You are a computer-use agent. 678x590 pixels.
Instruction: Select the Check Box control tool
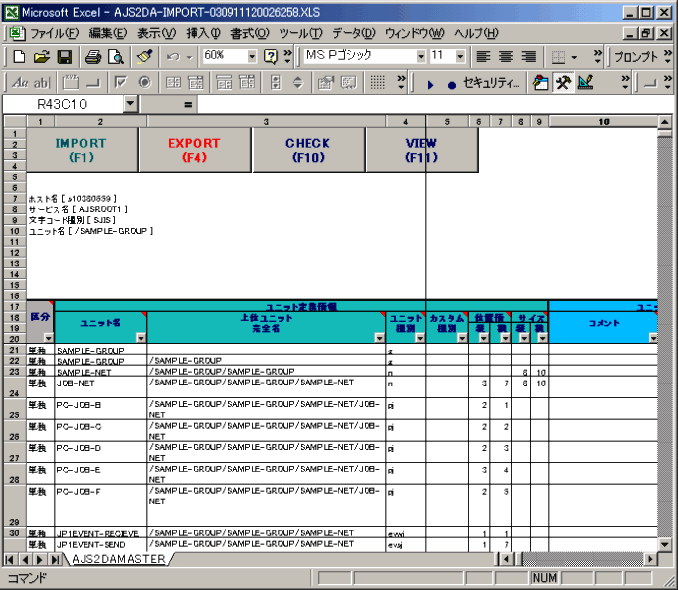pyautogui.click(x=121, y=82)
